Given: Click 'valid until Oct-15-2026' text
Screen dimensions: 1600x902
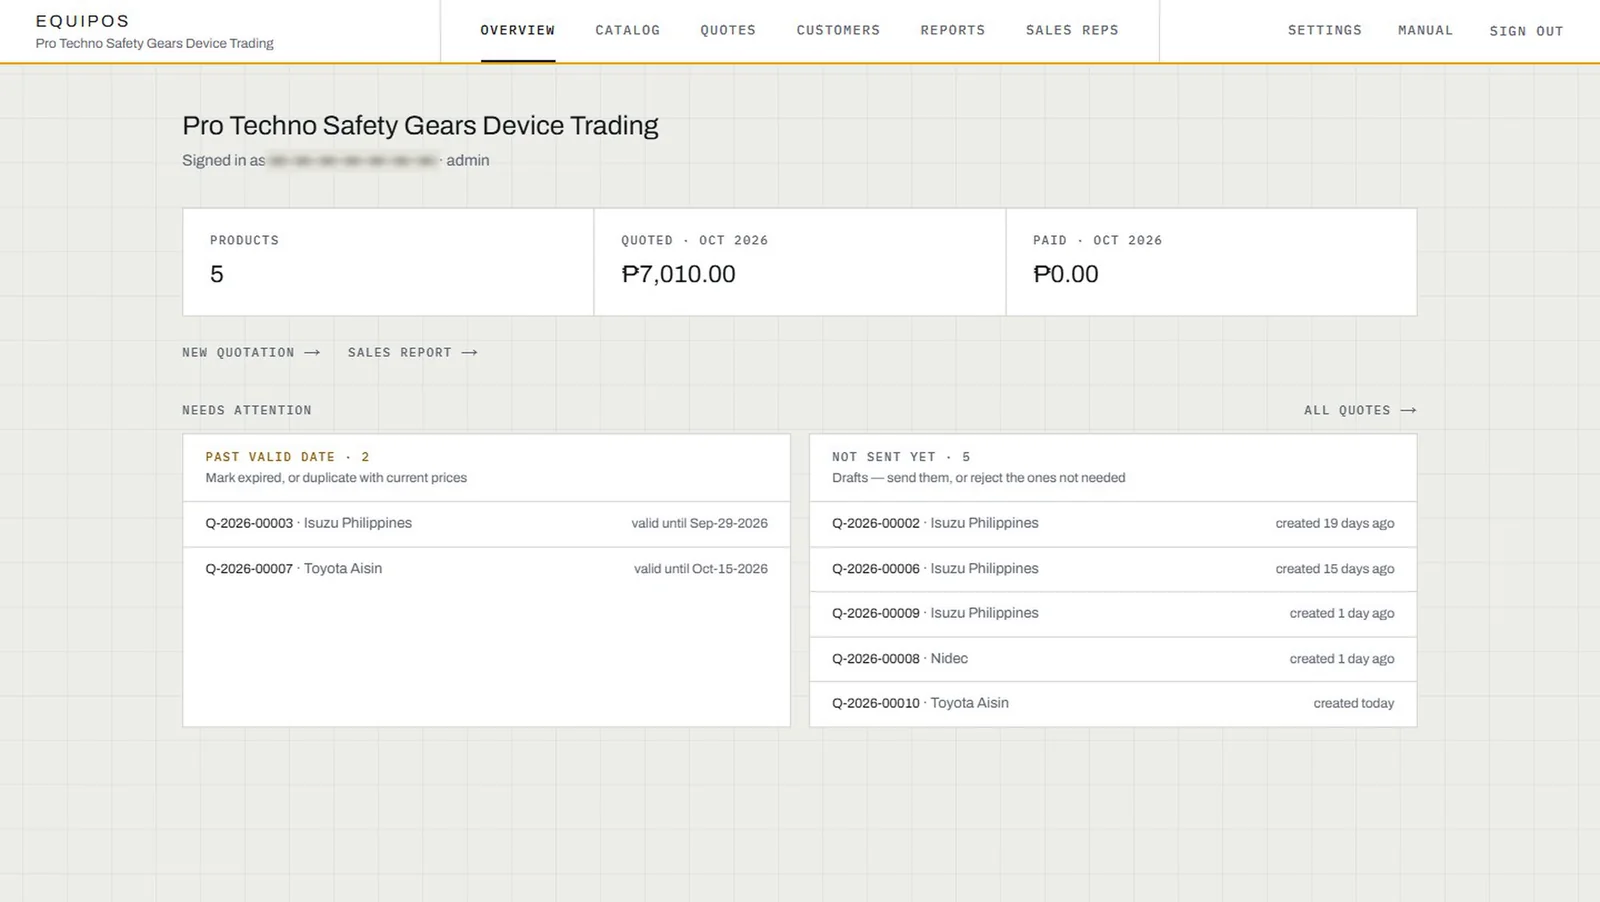Looking at the screenshot, I should (x=700, y=568).
